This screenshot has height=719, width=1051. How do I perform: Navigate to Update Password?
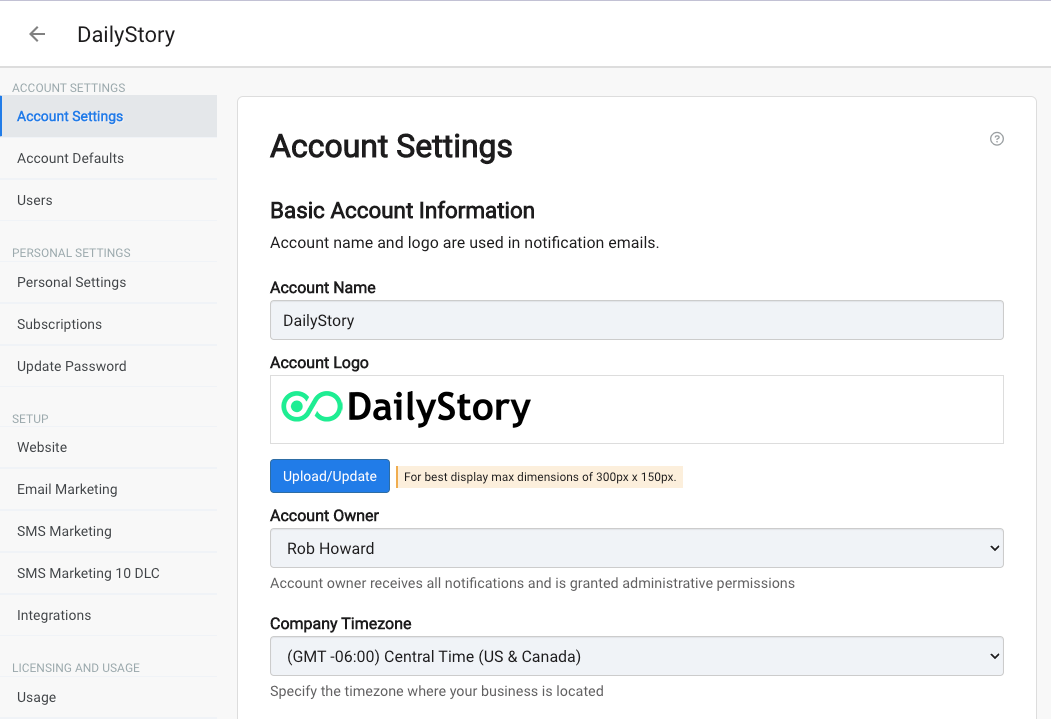click(109, 367)
